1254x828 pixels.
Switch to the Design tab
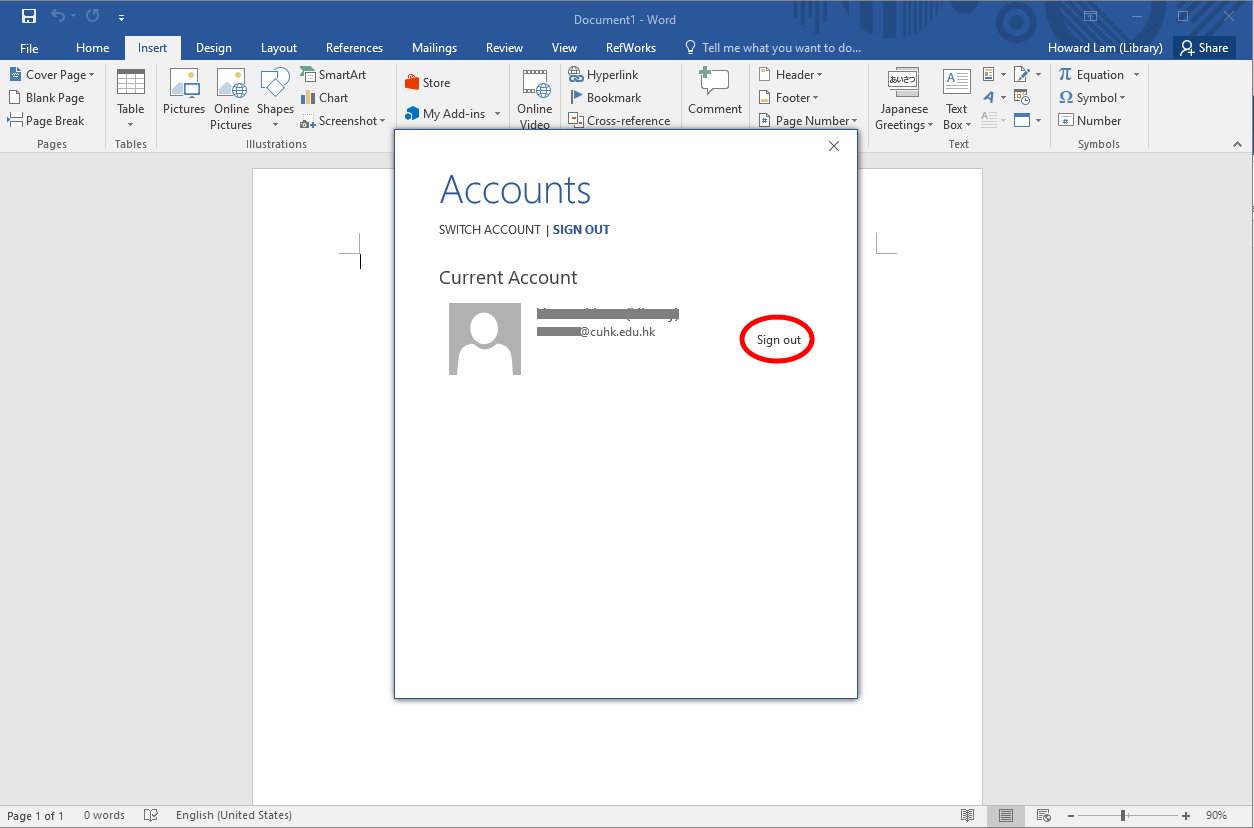click(214, 48)
